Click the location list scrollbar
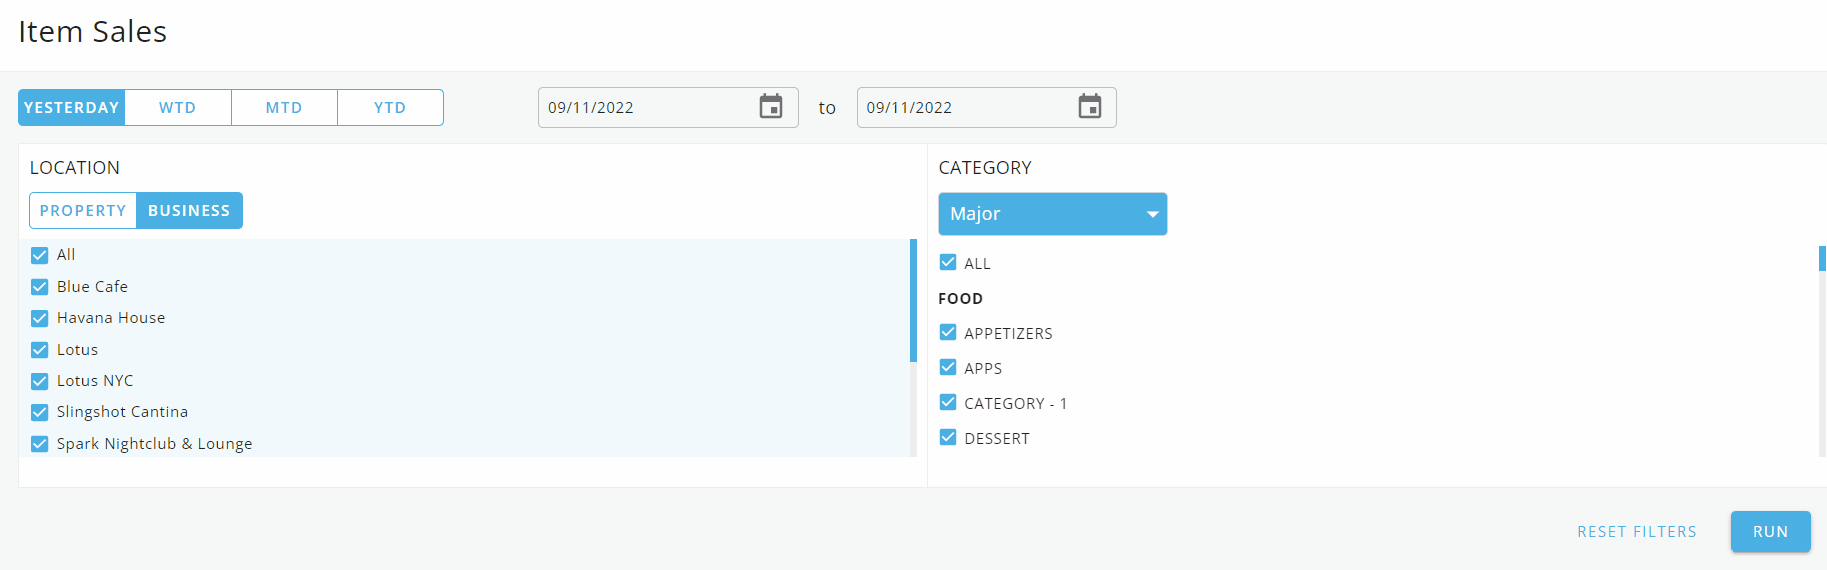 pos(913,300)
